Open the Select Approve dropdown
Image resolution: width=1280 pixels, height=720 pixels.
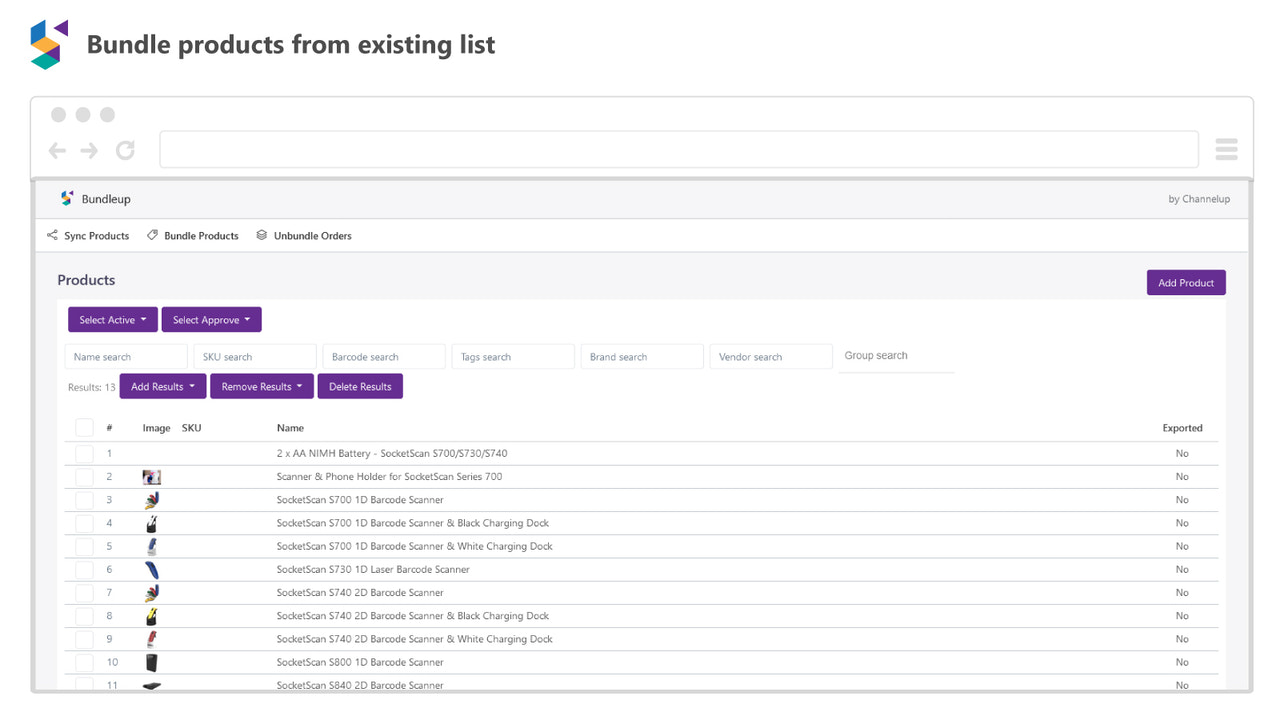[x=211, y=319]
